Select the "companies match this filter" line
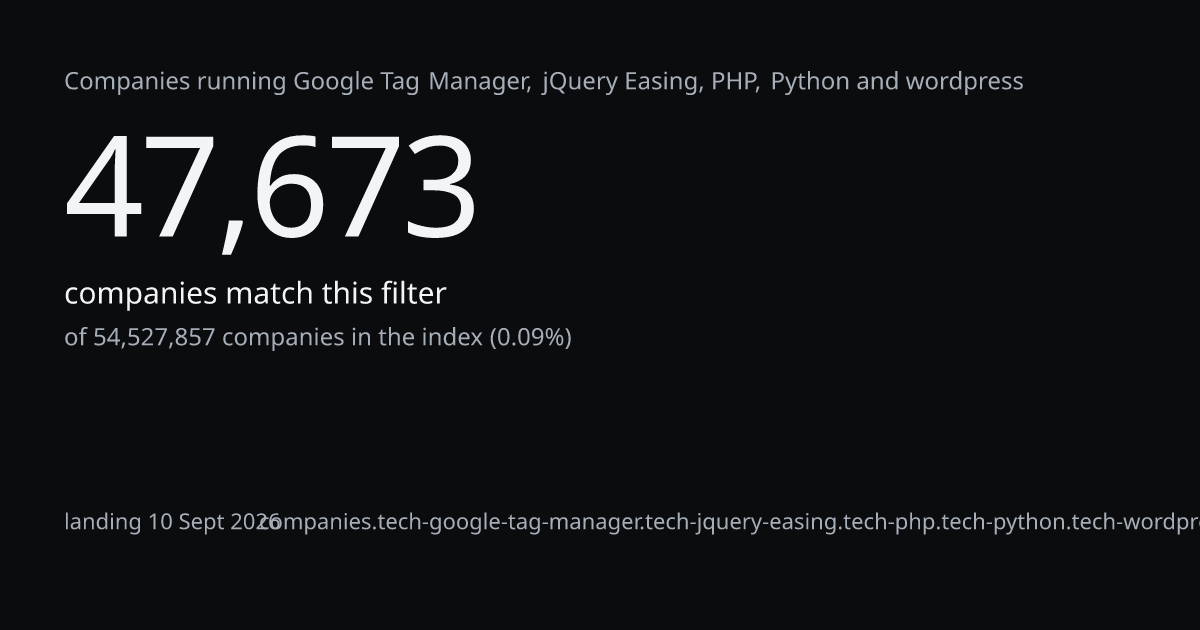This screenshot has width=1200, height=630. point(255,294)
